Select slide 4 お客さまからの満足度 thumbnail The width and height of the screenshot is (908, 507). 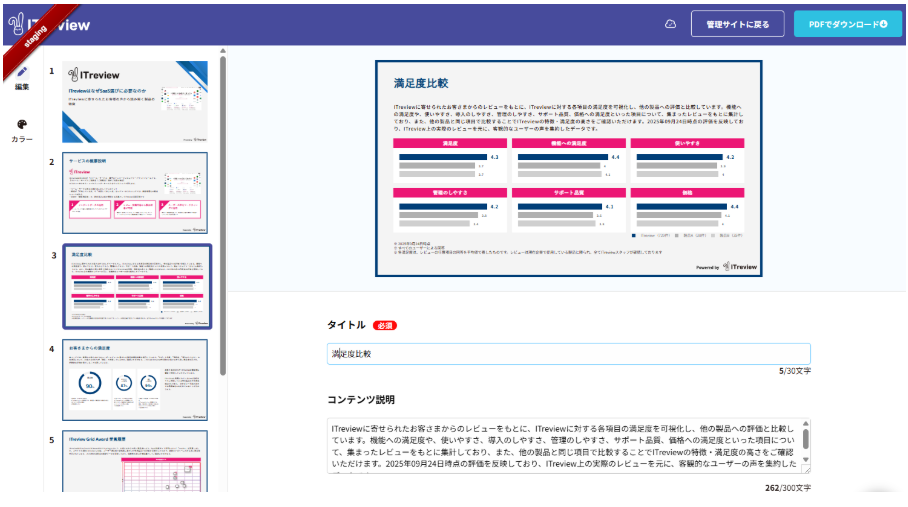point(135,380)
